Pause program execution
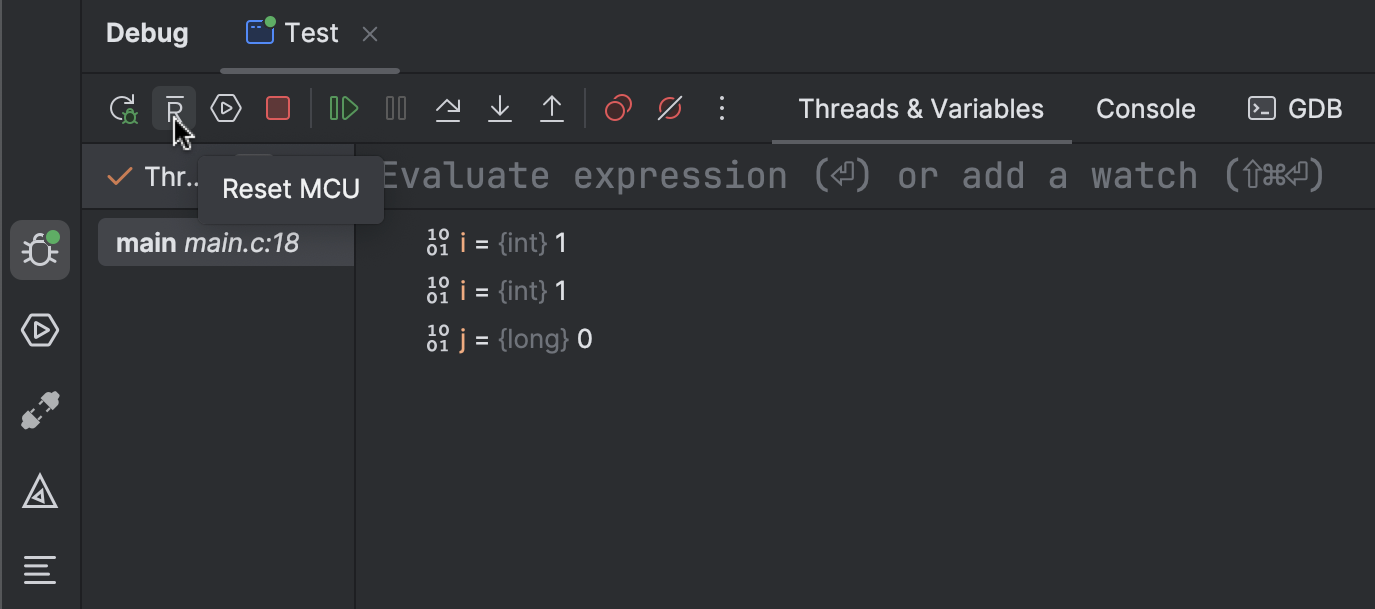Image resolution: width=1375 pixels, height=609 pixels. tap(395, 108)
